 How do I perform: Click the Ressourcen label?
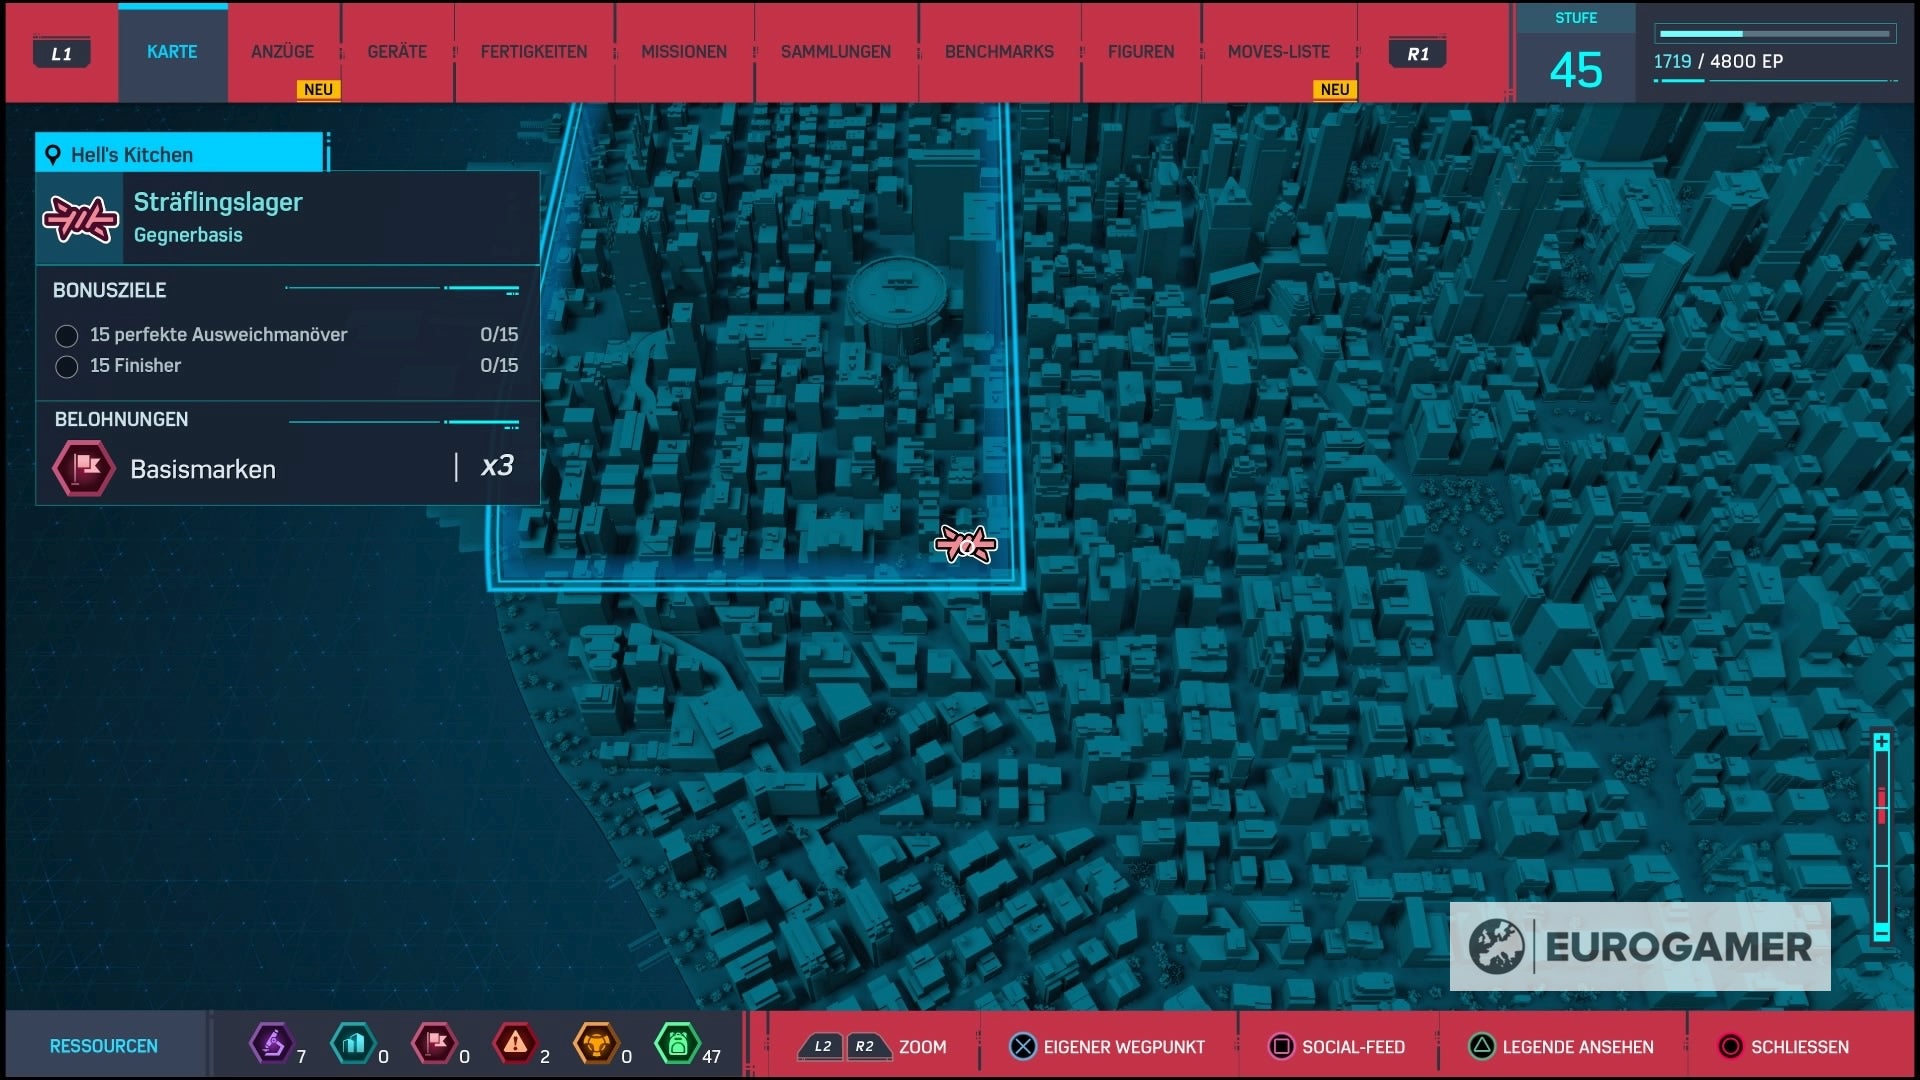104,1046
